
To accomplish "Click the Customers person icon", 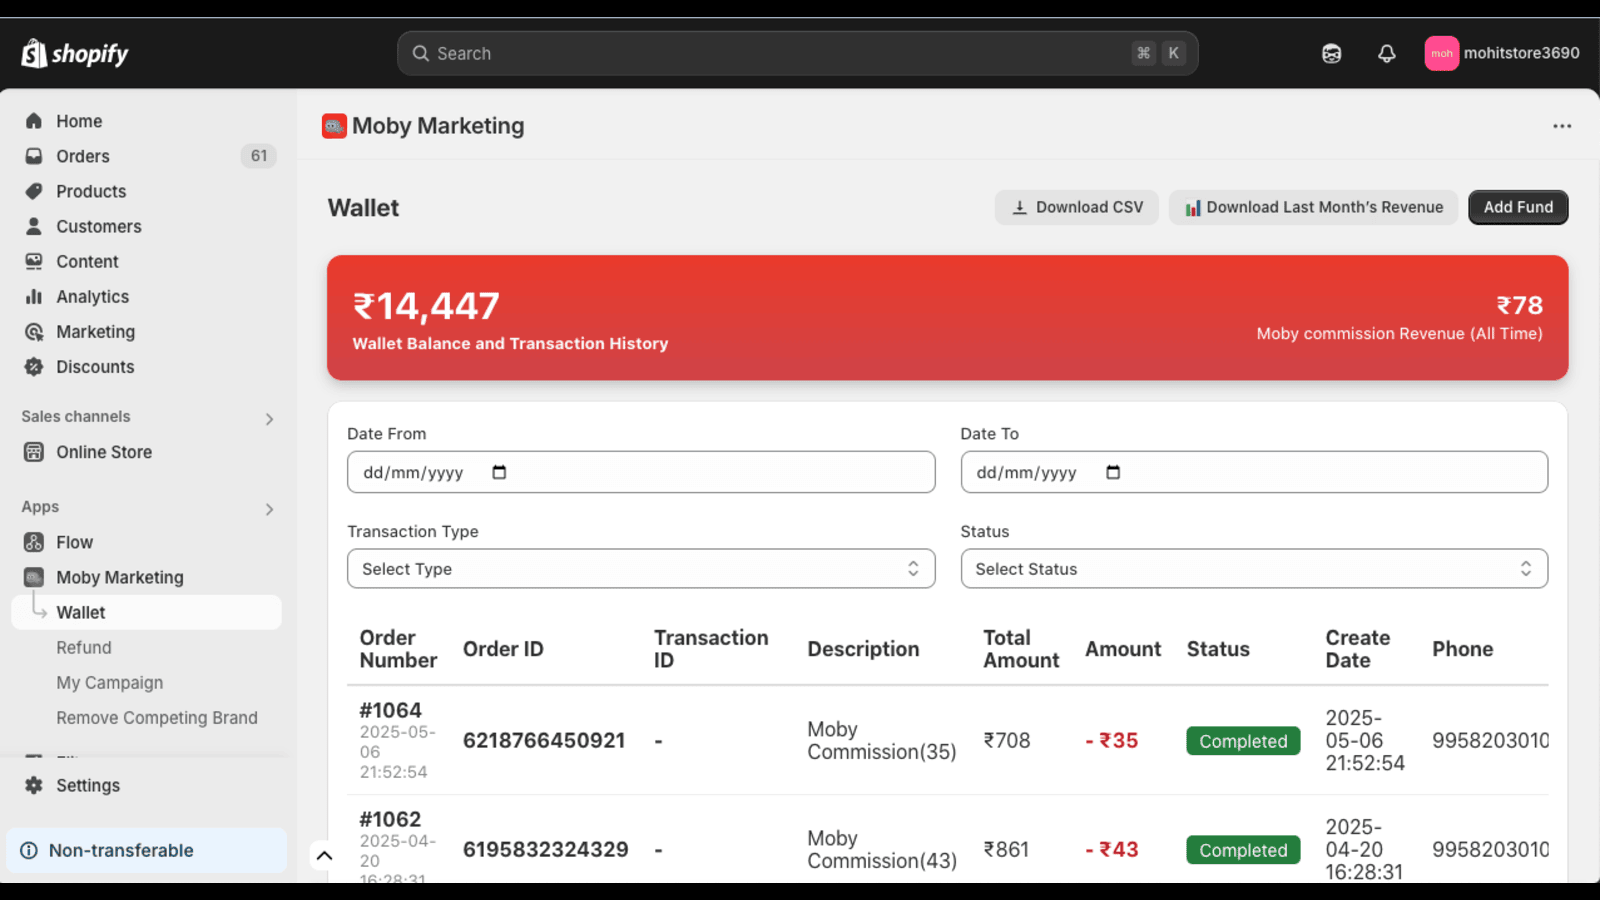I will click(x=34, y=226).
